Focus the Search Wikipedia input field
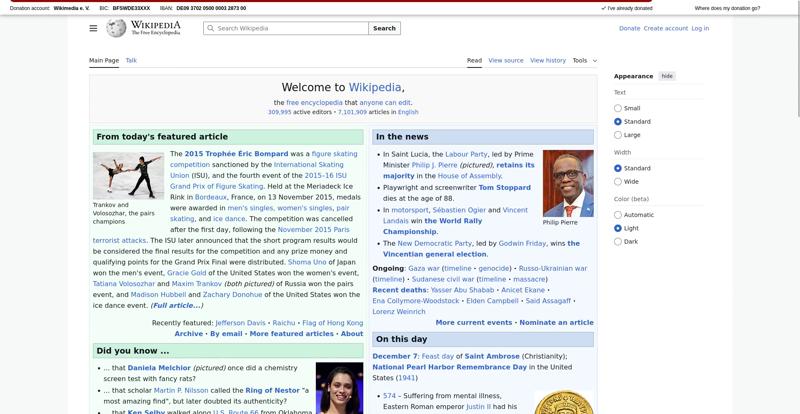Screen dimensions: 800x414 290,28
